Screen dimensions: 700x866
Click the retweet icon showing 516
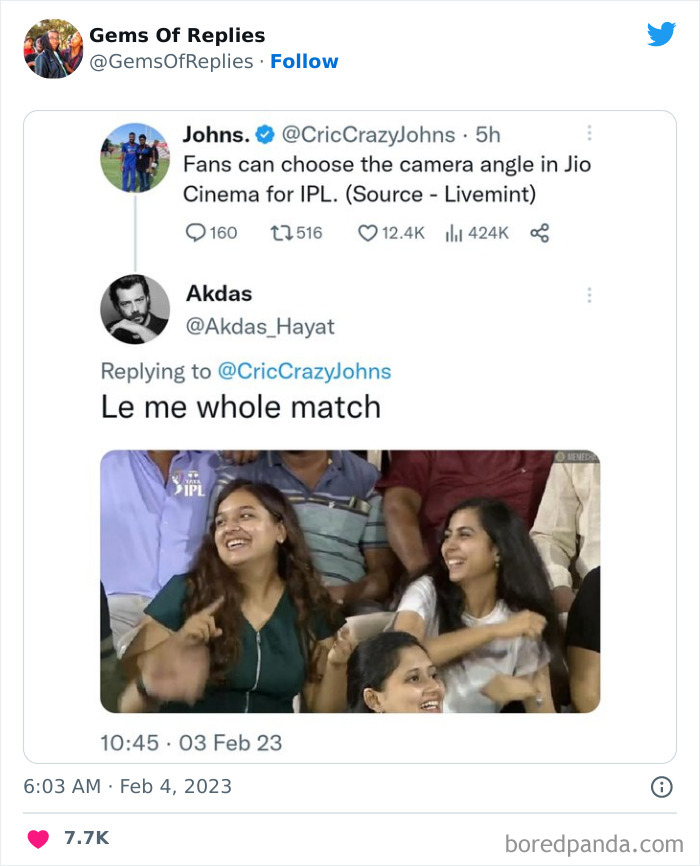[x=280, y=233]
